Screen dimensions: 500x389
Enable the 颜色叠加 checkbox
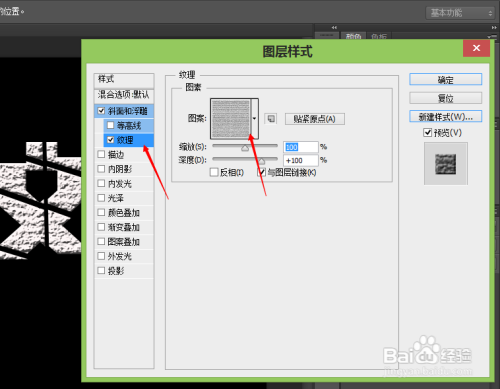point(101,212)
